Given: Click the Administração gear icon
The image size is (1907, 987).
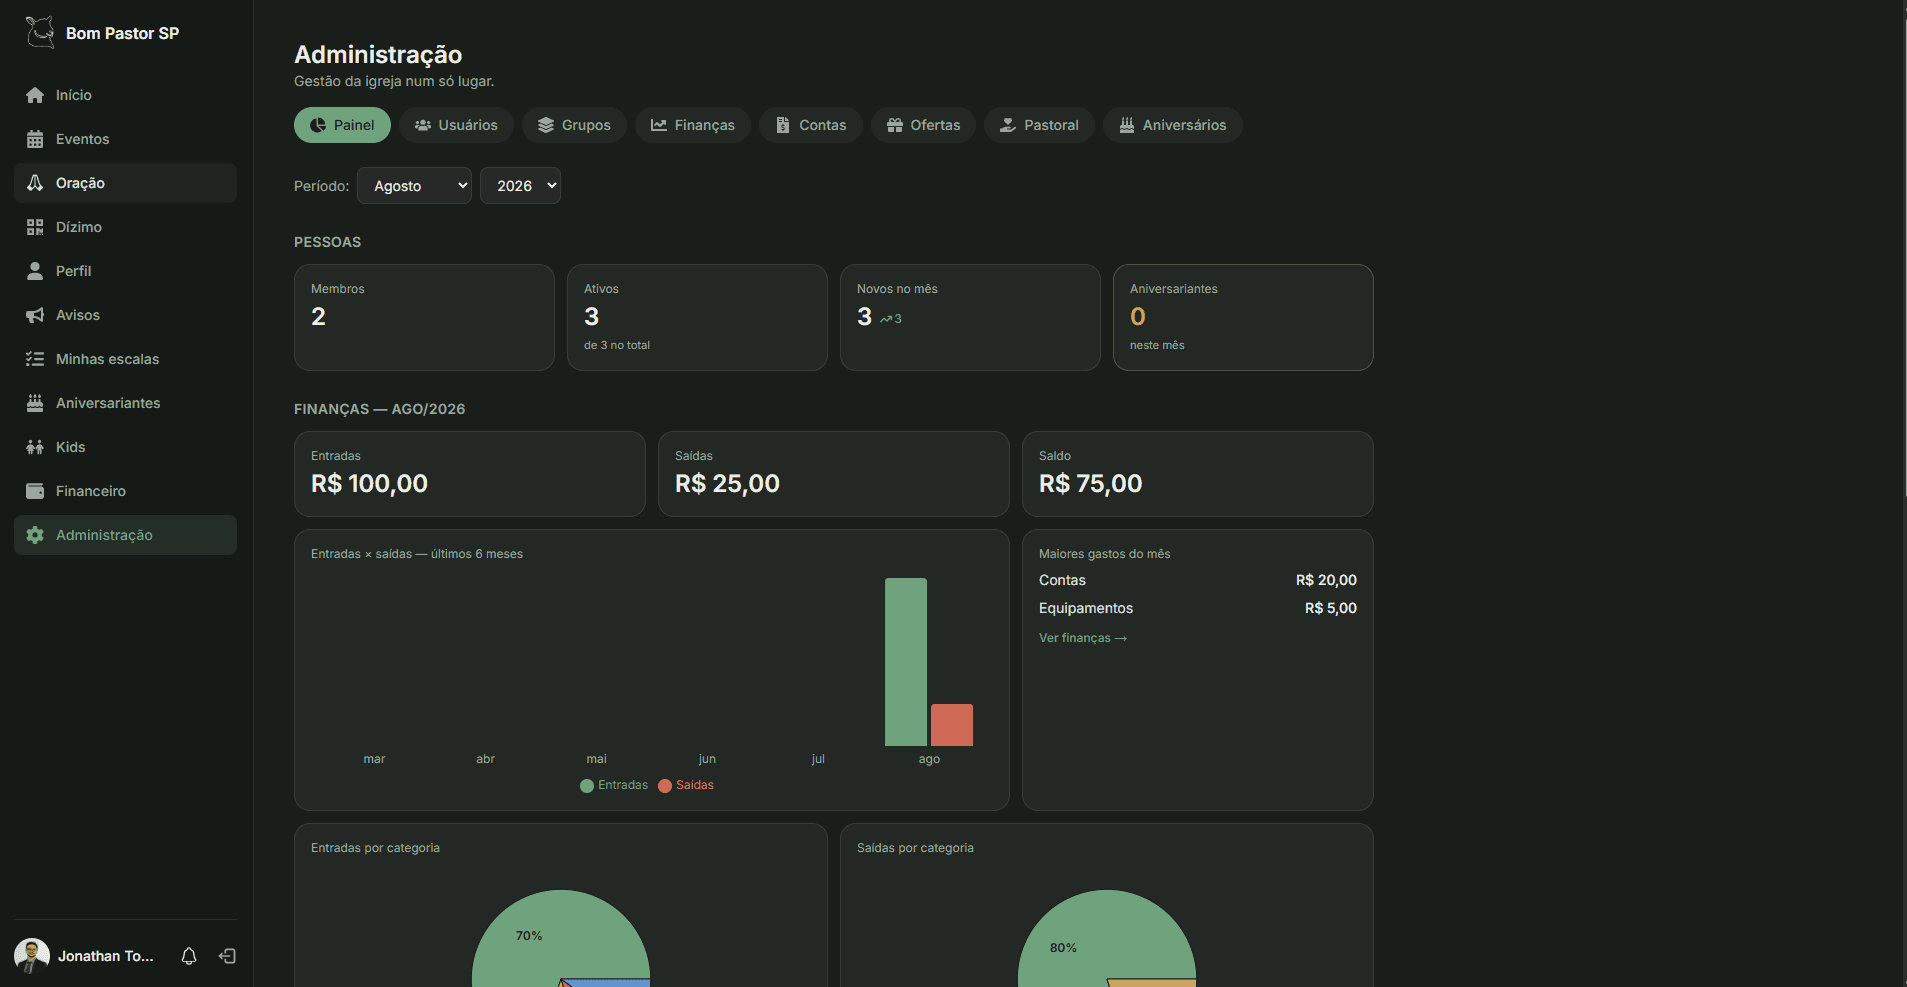Looking at the screenshot, I should tap(35, 535).
